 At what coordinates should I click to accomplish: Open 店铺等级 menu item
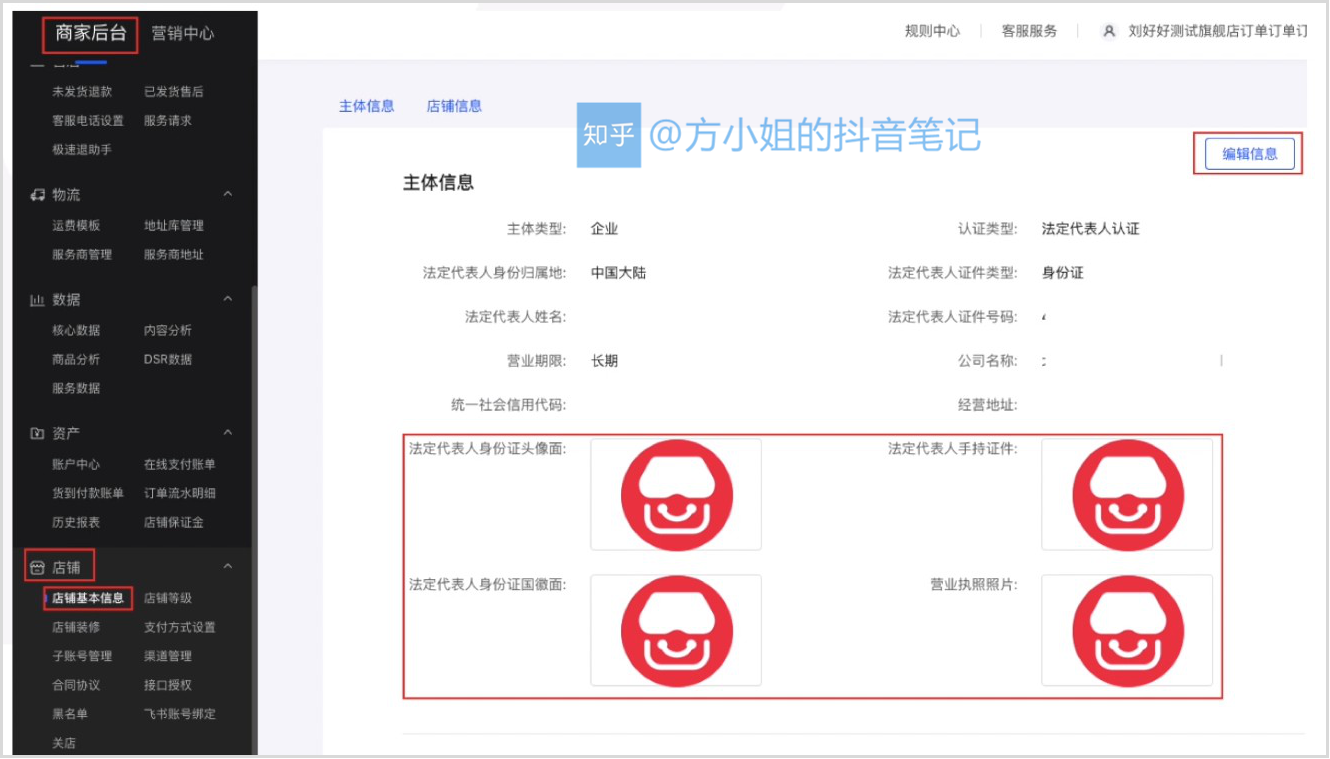[168, 599]
